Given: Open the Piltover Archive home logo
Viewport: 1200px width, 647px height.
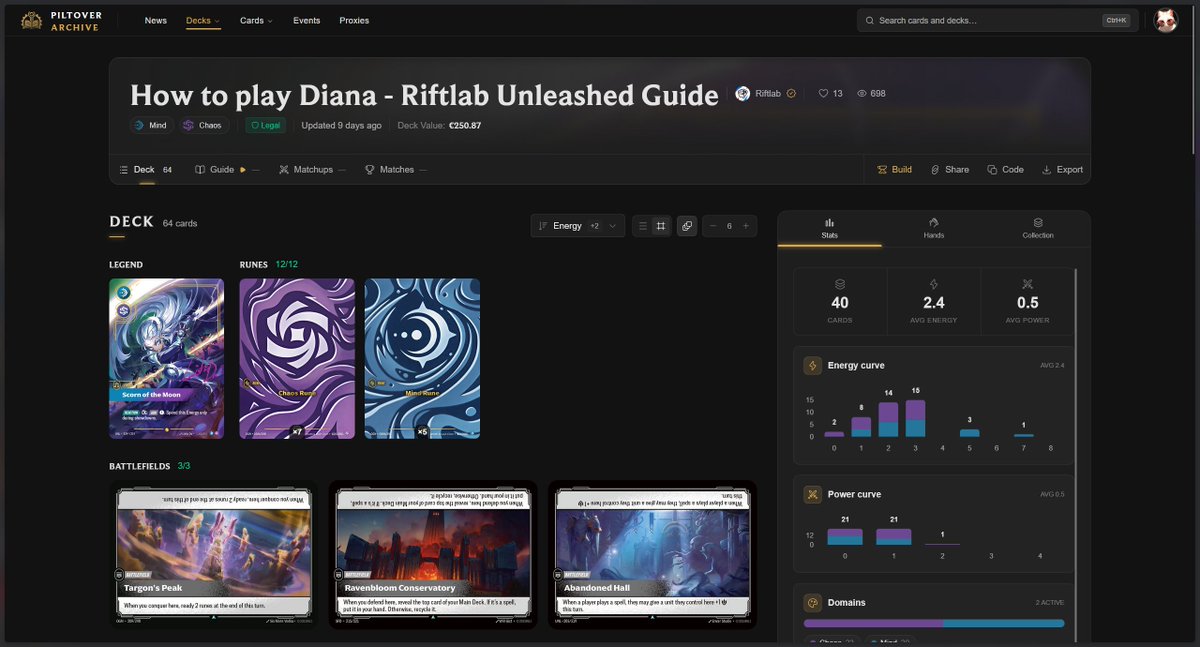Looking at the screenshot, I should coord(61,20).
